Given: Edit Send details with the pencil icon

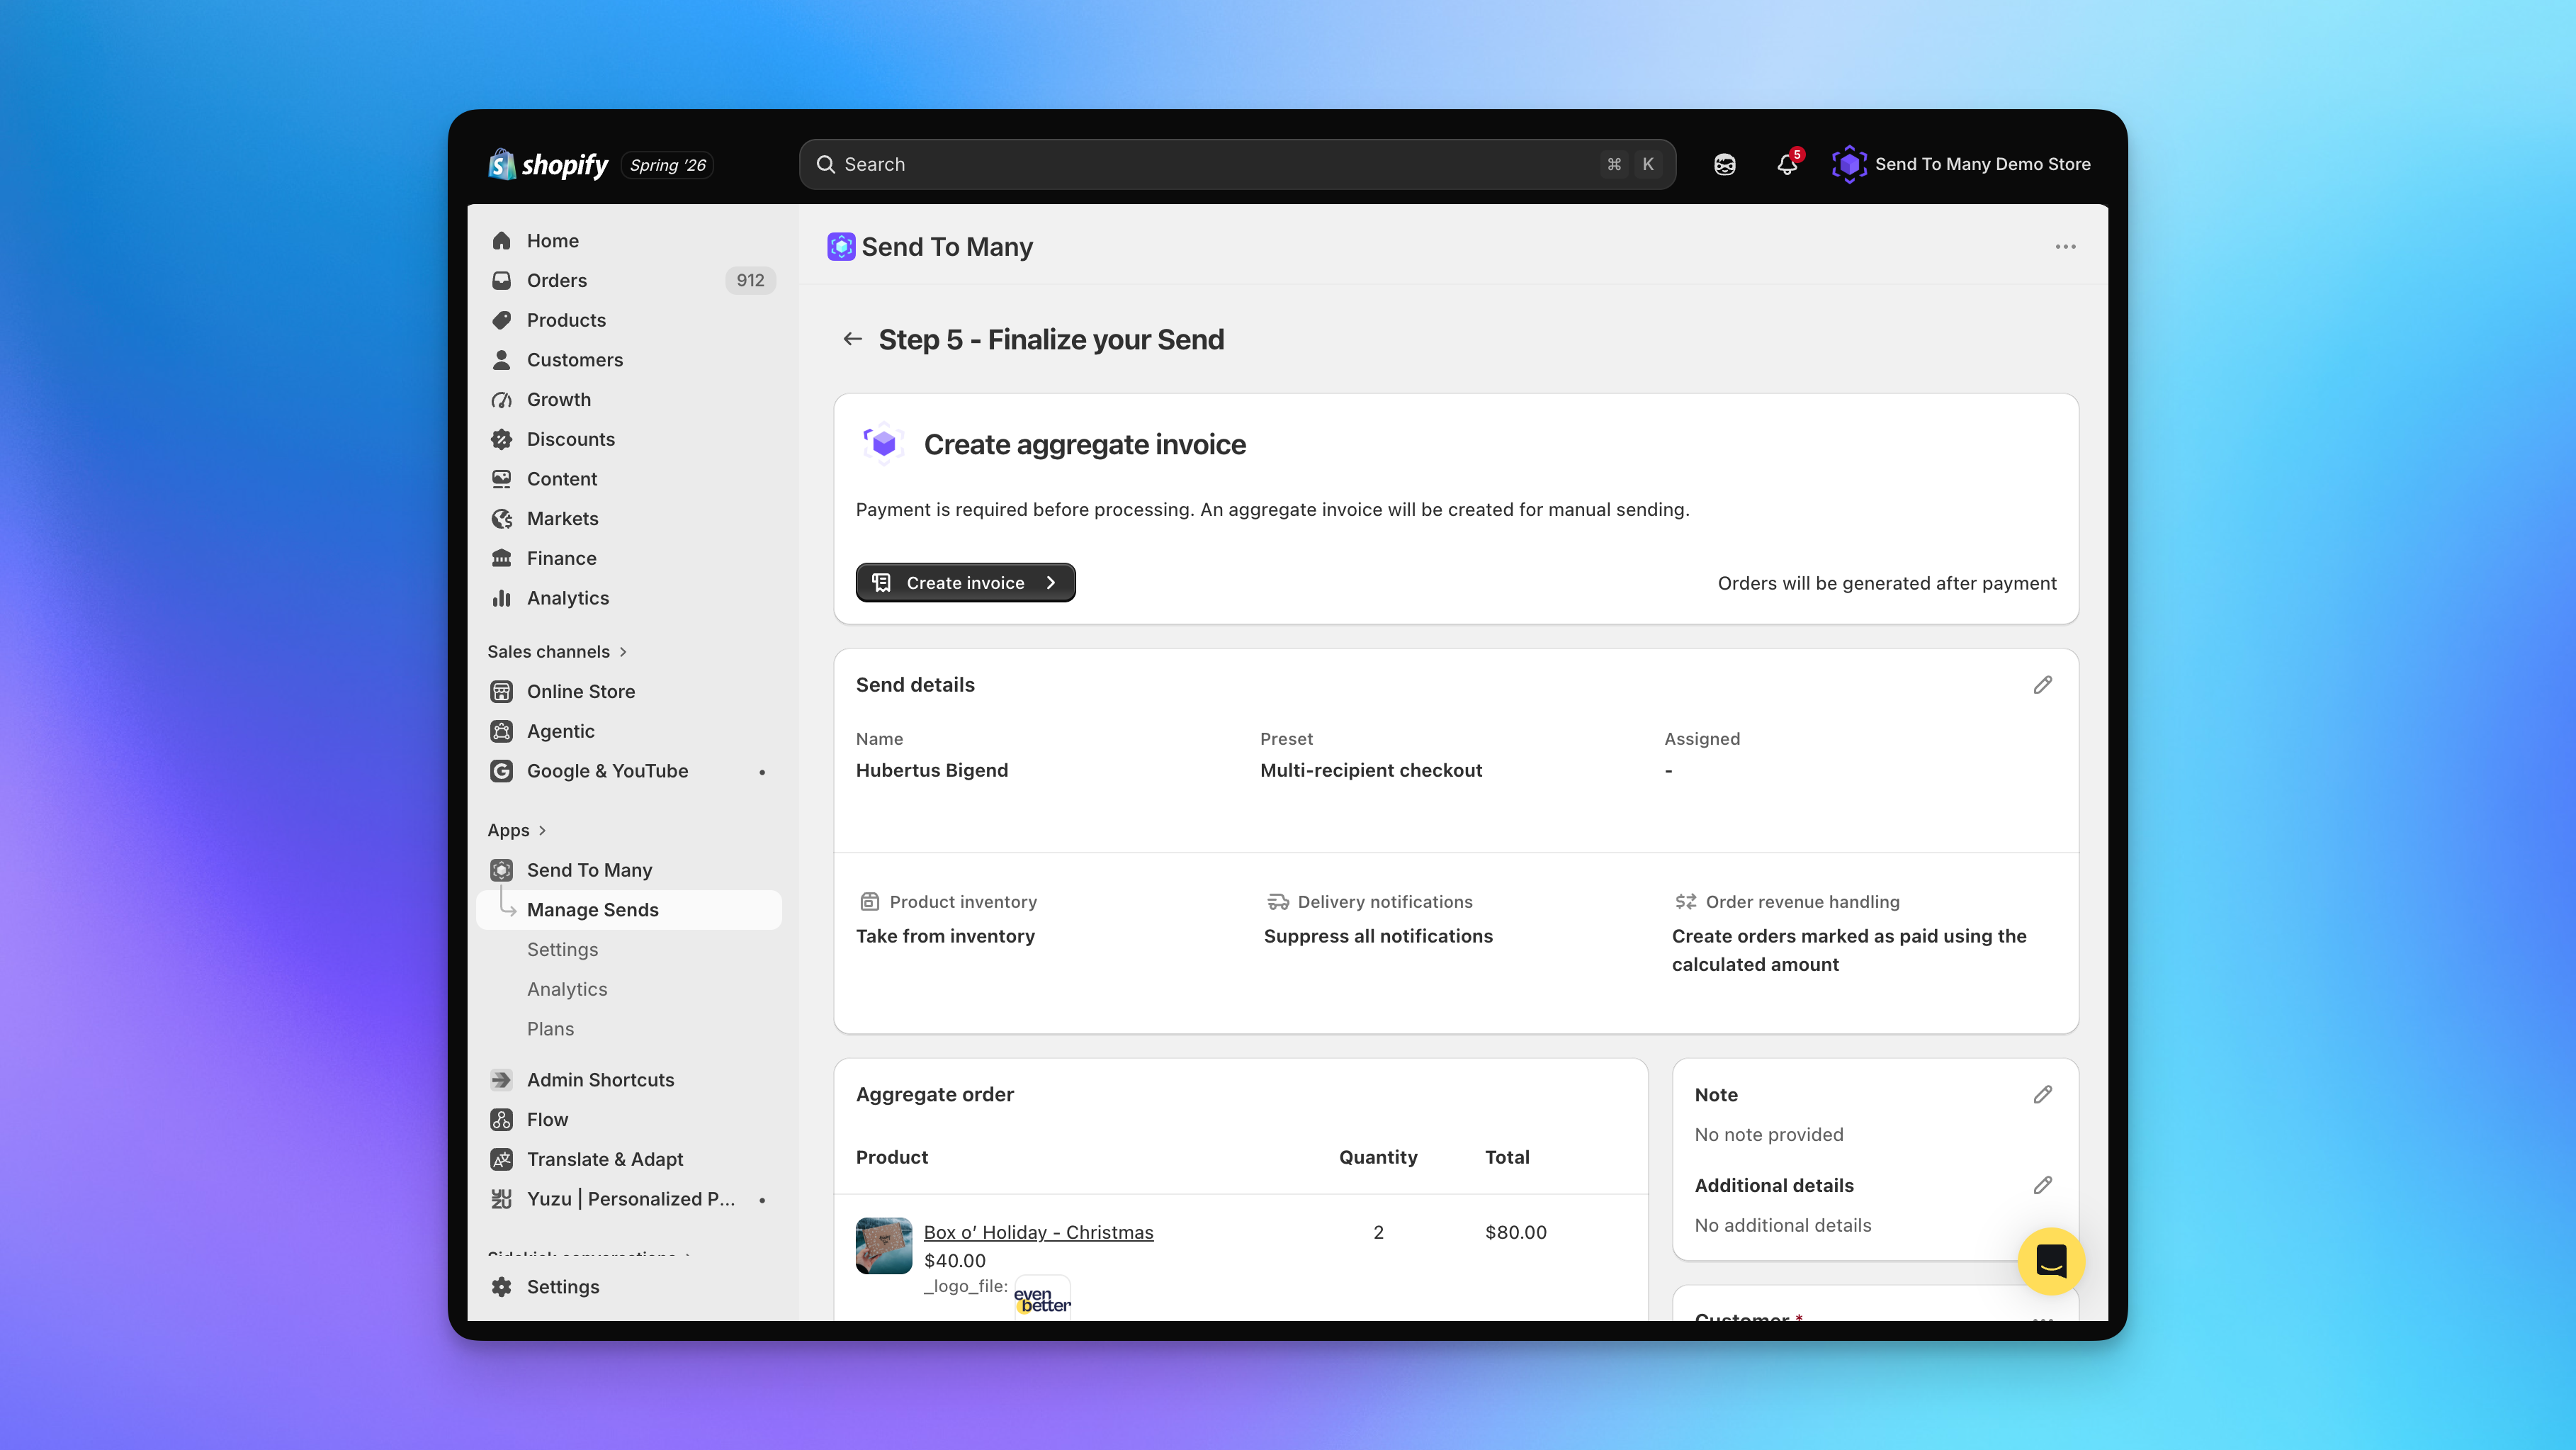Looking at the screenshot, I should coord(2042,685).
